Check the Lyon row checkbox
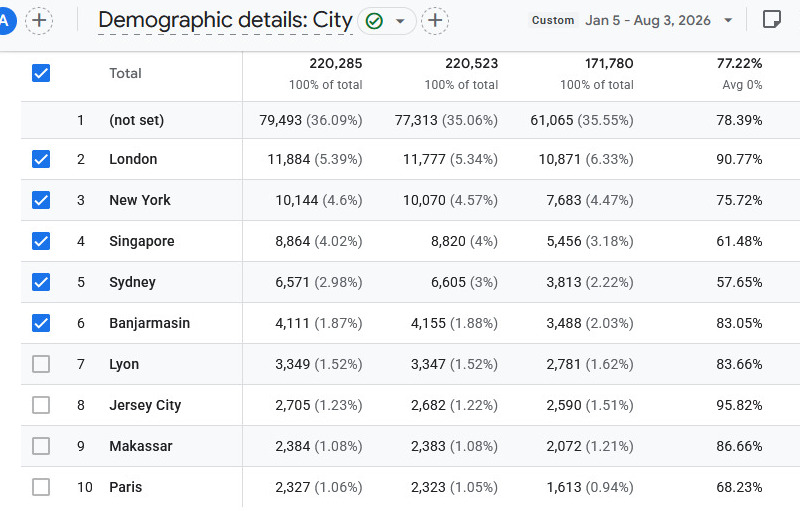This screenshot has width=800, height=511. [41, 364]
